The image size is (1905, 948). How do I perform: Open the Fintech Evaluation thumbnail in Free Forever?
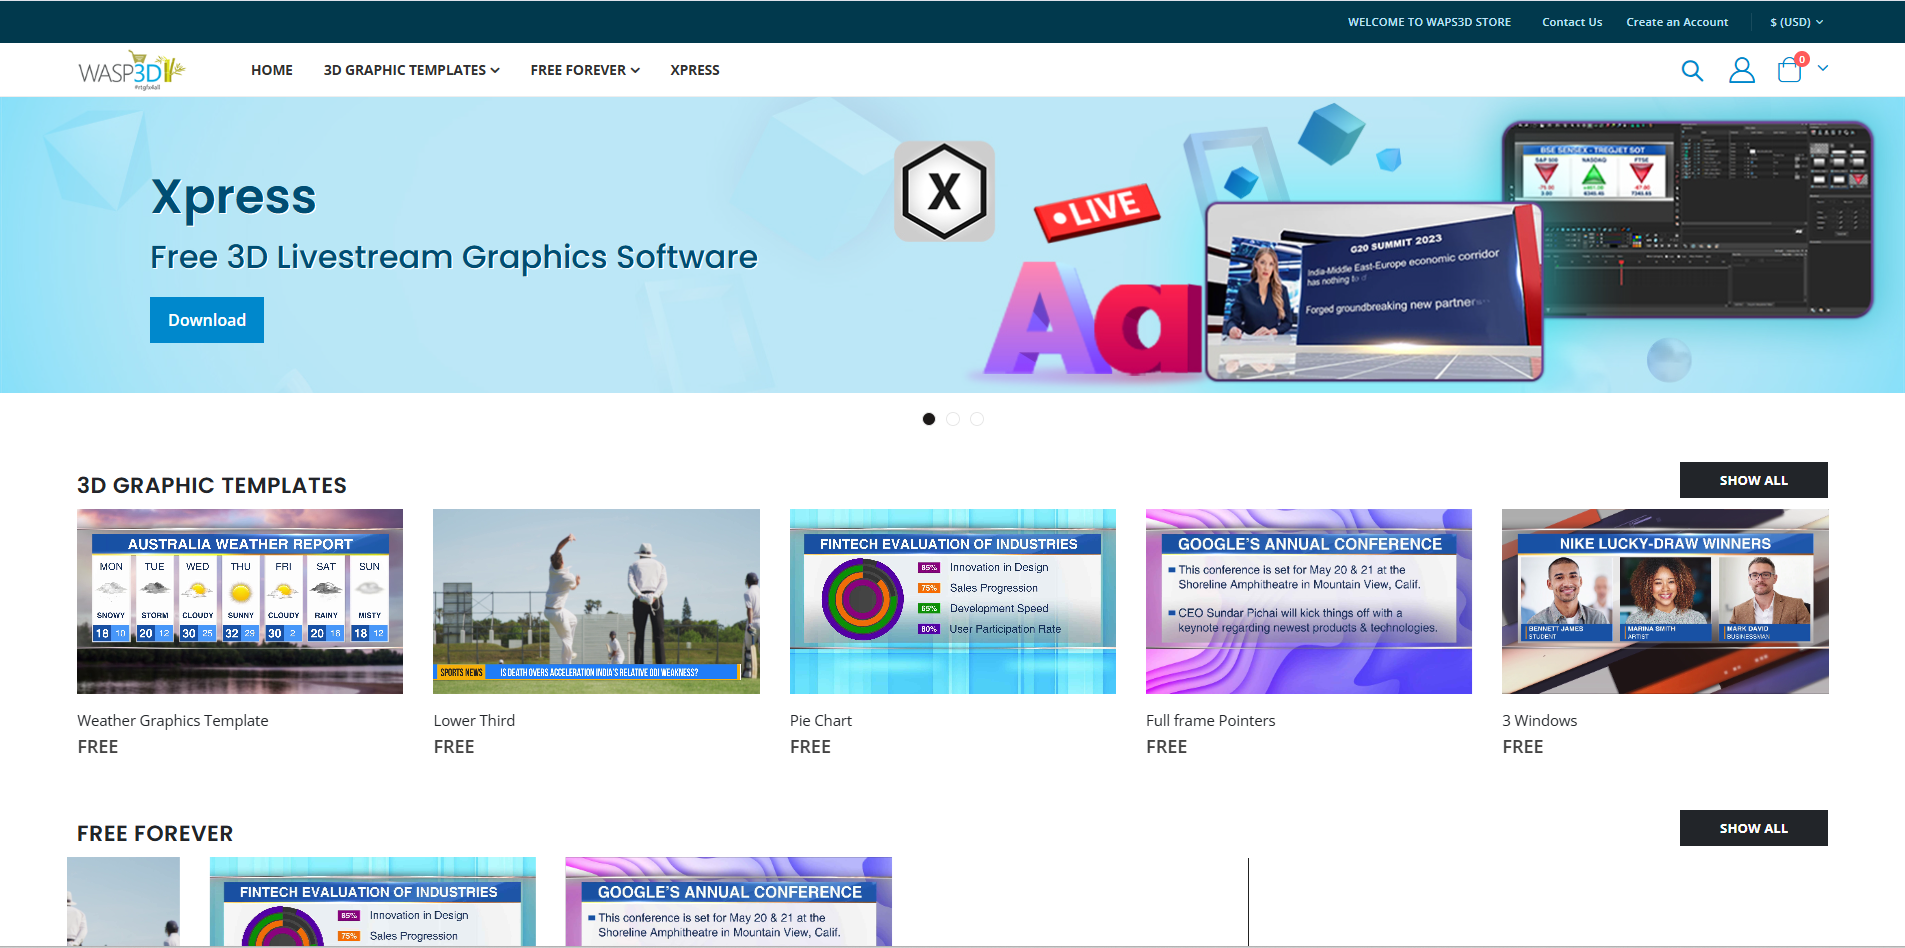pos(372,901)
